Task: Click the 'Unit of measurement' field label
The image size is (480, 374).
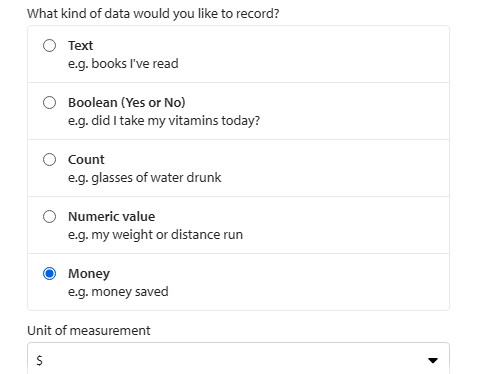Action: click(89, 331)
